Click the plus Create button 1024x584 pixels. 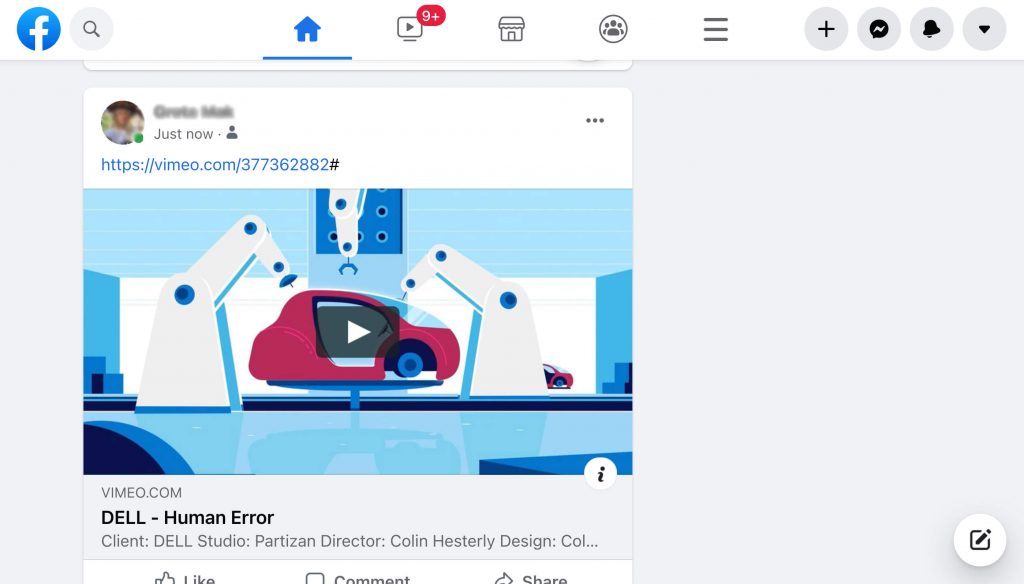826,29
